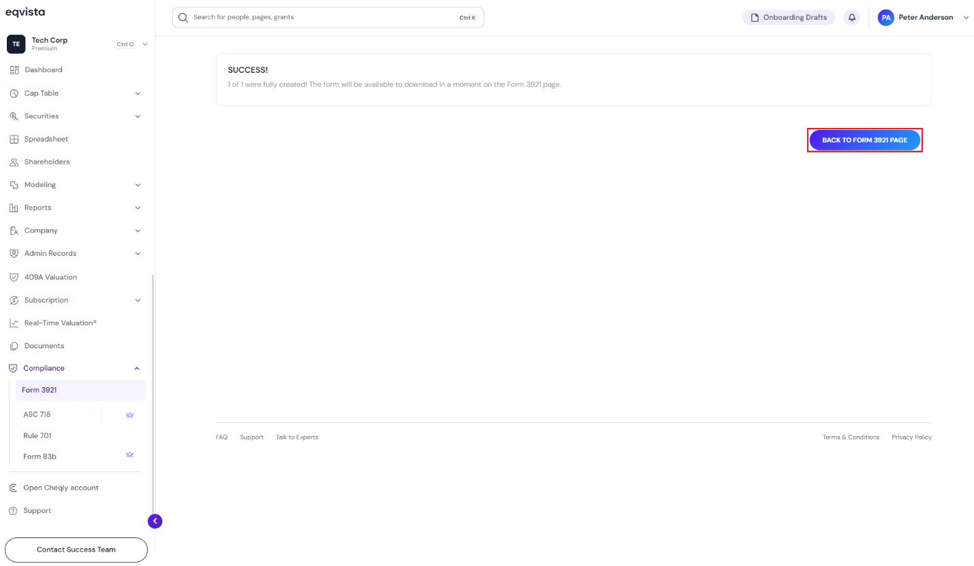
Task: Click the Support question mark icon
Action: point(13,511)
